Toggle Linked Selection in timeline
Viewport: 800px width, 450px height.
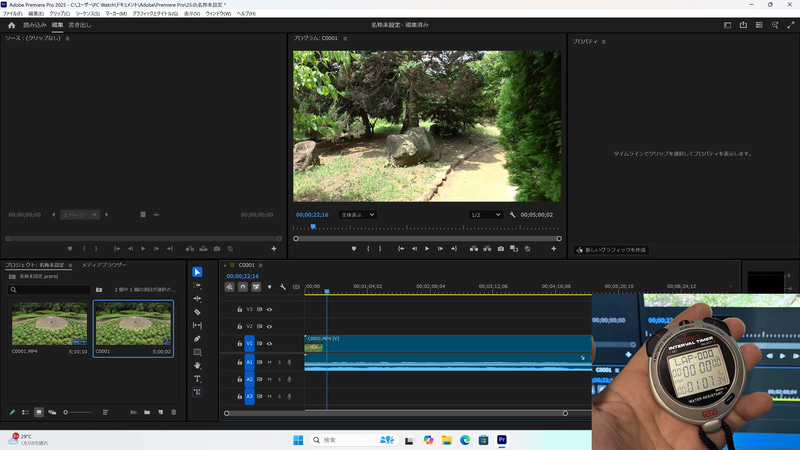[256, 287]
